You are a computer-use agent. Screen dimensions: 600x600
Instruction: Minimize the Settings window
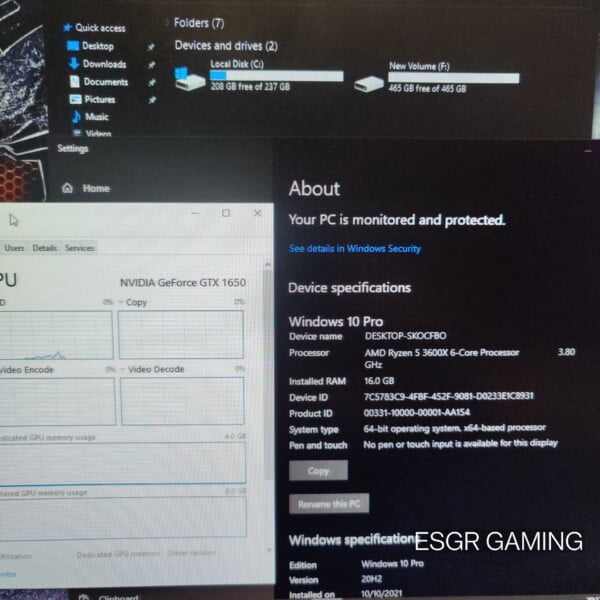point(588,152)
